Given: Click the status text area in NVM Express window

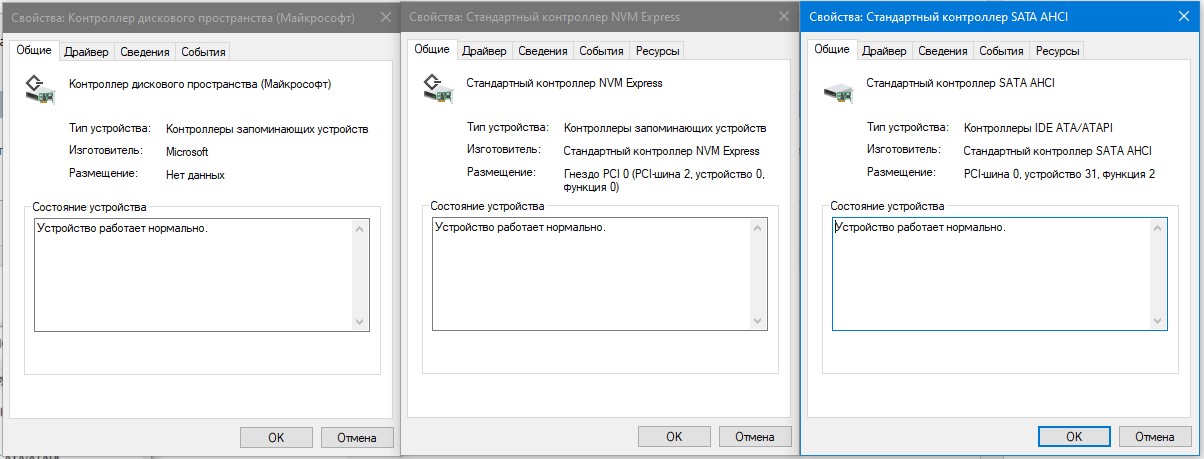Looking at the screenshot, I should 590,273.
